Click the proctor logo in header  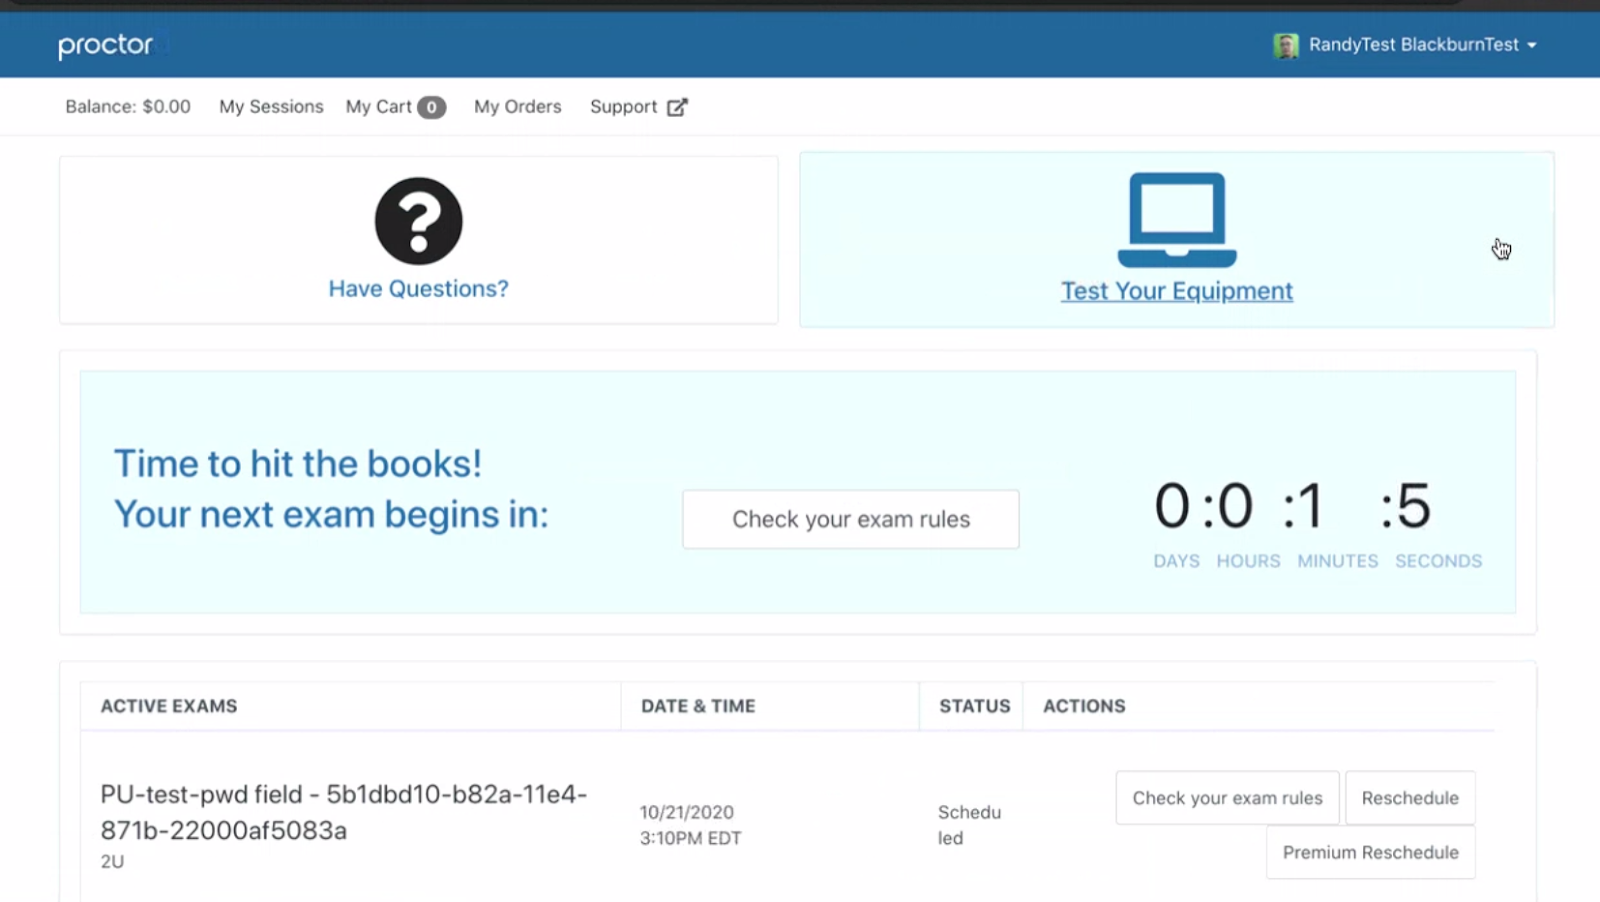[106, 45]
